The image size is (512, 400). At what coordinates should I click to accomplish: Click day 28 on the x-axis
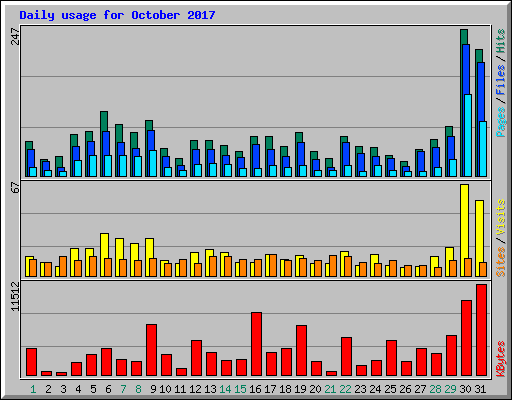point(435,389)
